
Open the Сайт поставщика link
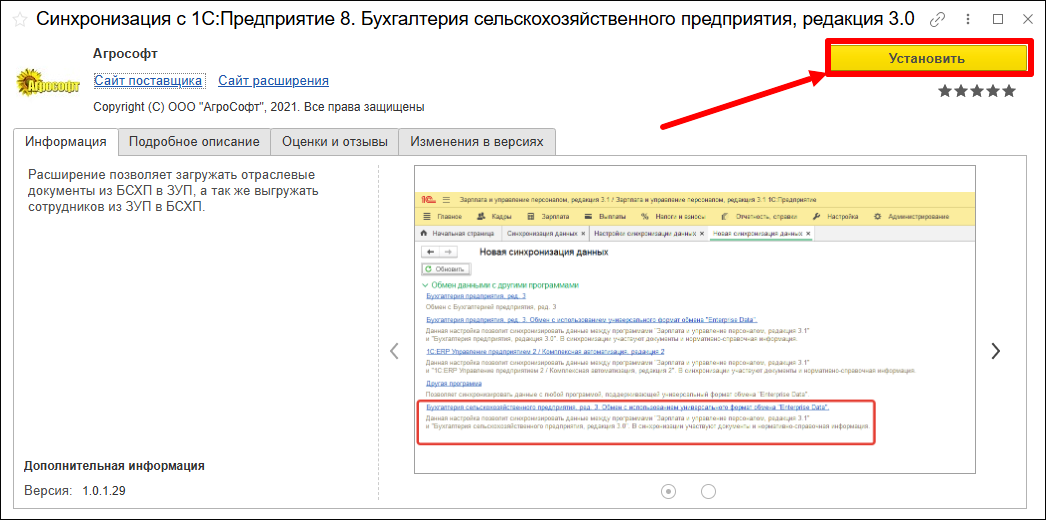[148, 80]
